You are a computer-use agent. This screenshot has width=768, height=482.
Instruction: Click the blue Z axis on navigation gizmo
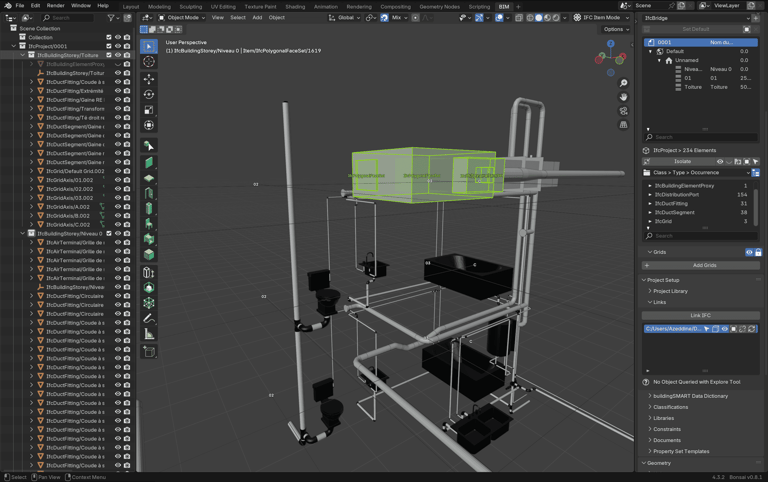click(611, 44)
